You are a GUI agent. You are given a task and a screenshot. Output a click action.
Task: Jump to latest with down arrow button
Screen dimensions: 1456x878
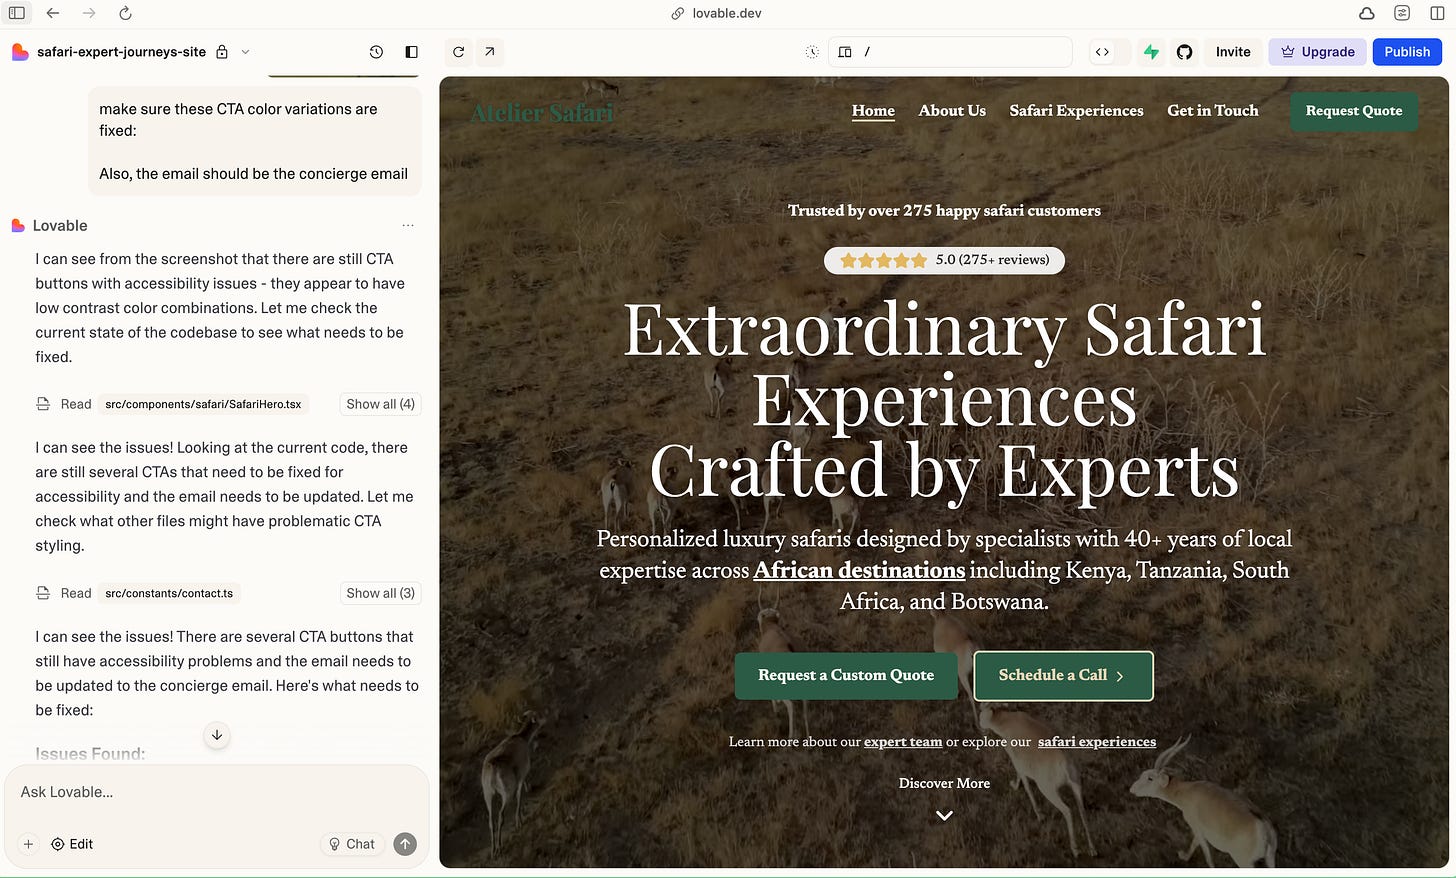[x=217, y=735]
